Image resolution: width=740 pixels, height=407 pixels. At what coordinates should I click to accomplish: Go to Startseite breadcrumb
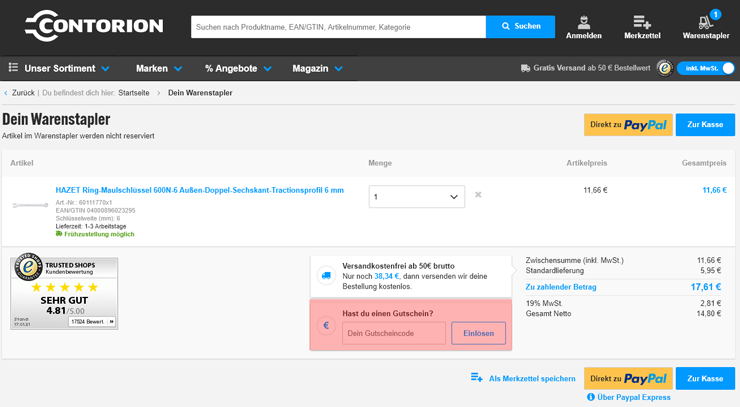(x=134, y=93)
